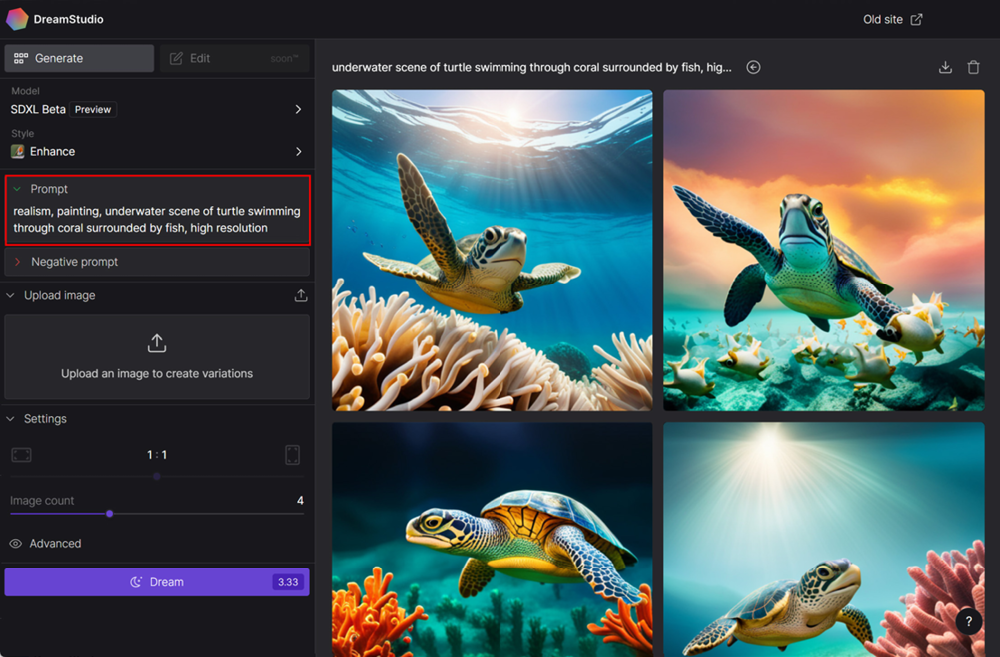Delete the generation with trash icon

coord(973,67)
